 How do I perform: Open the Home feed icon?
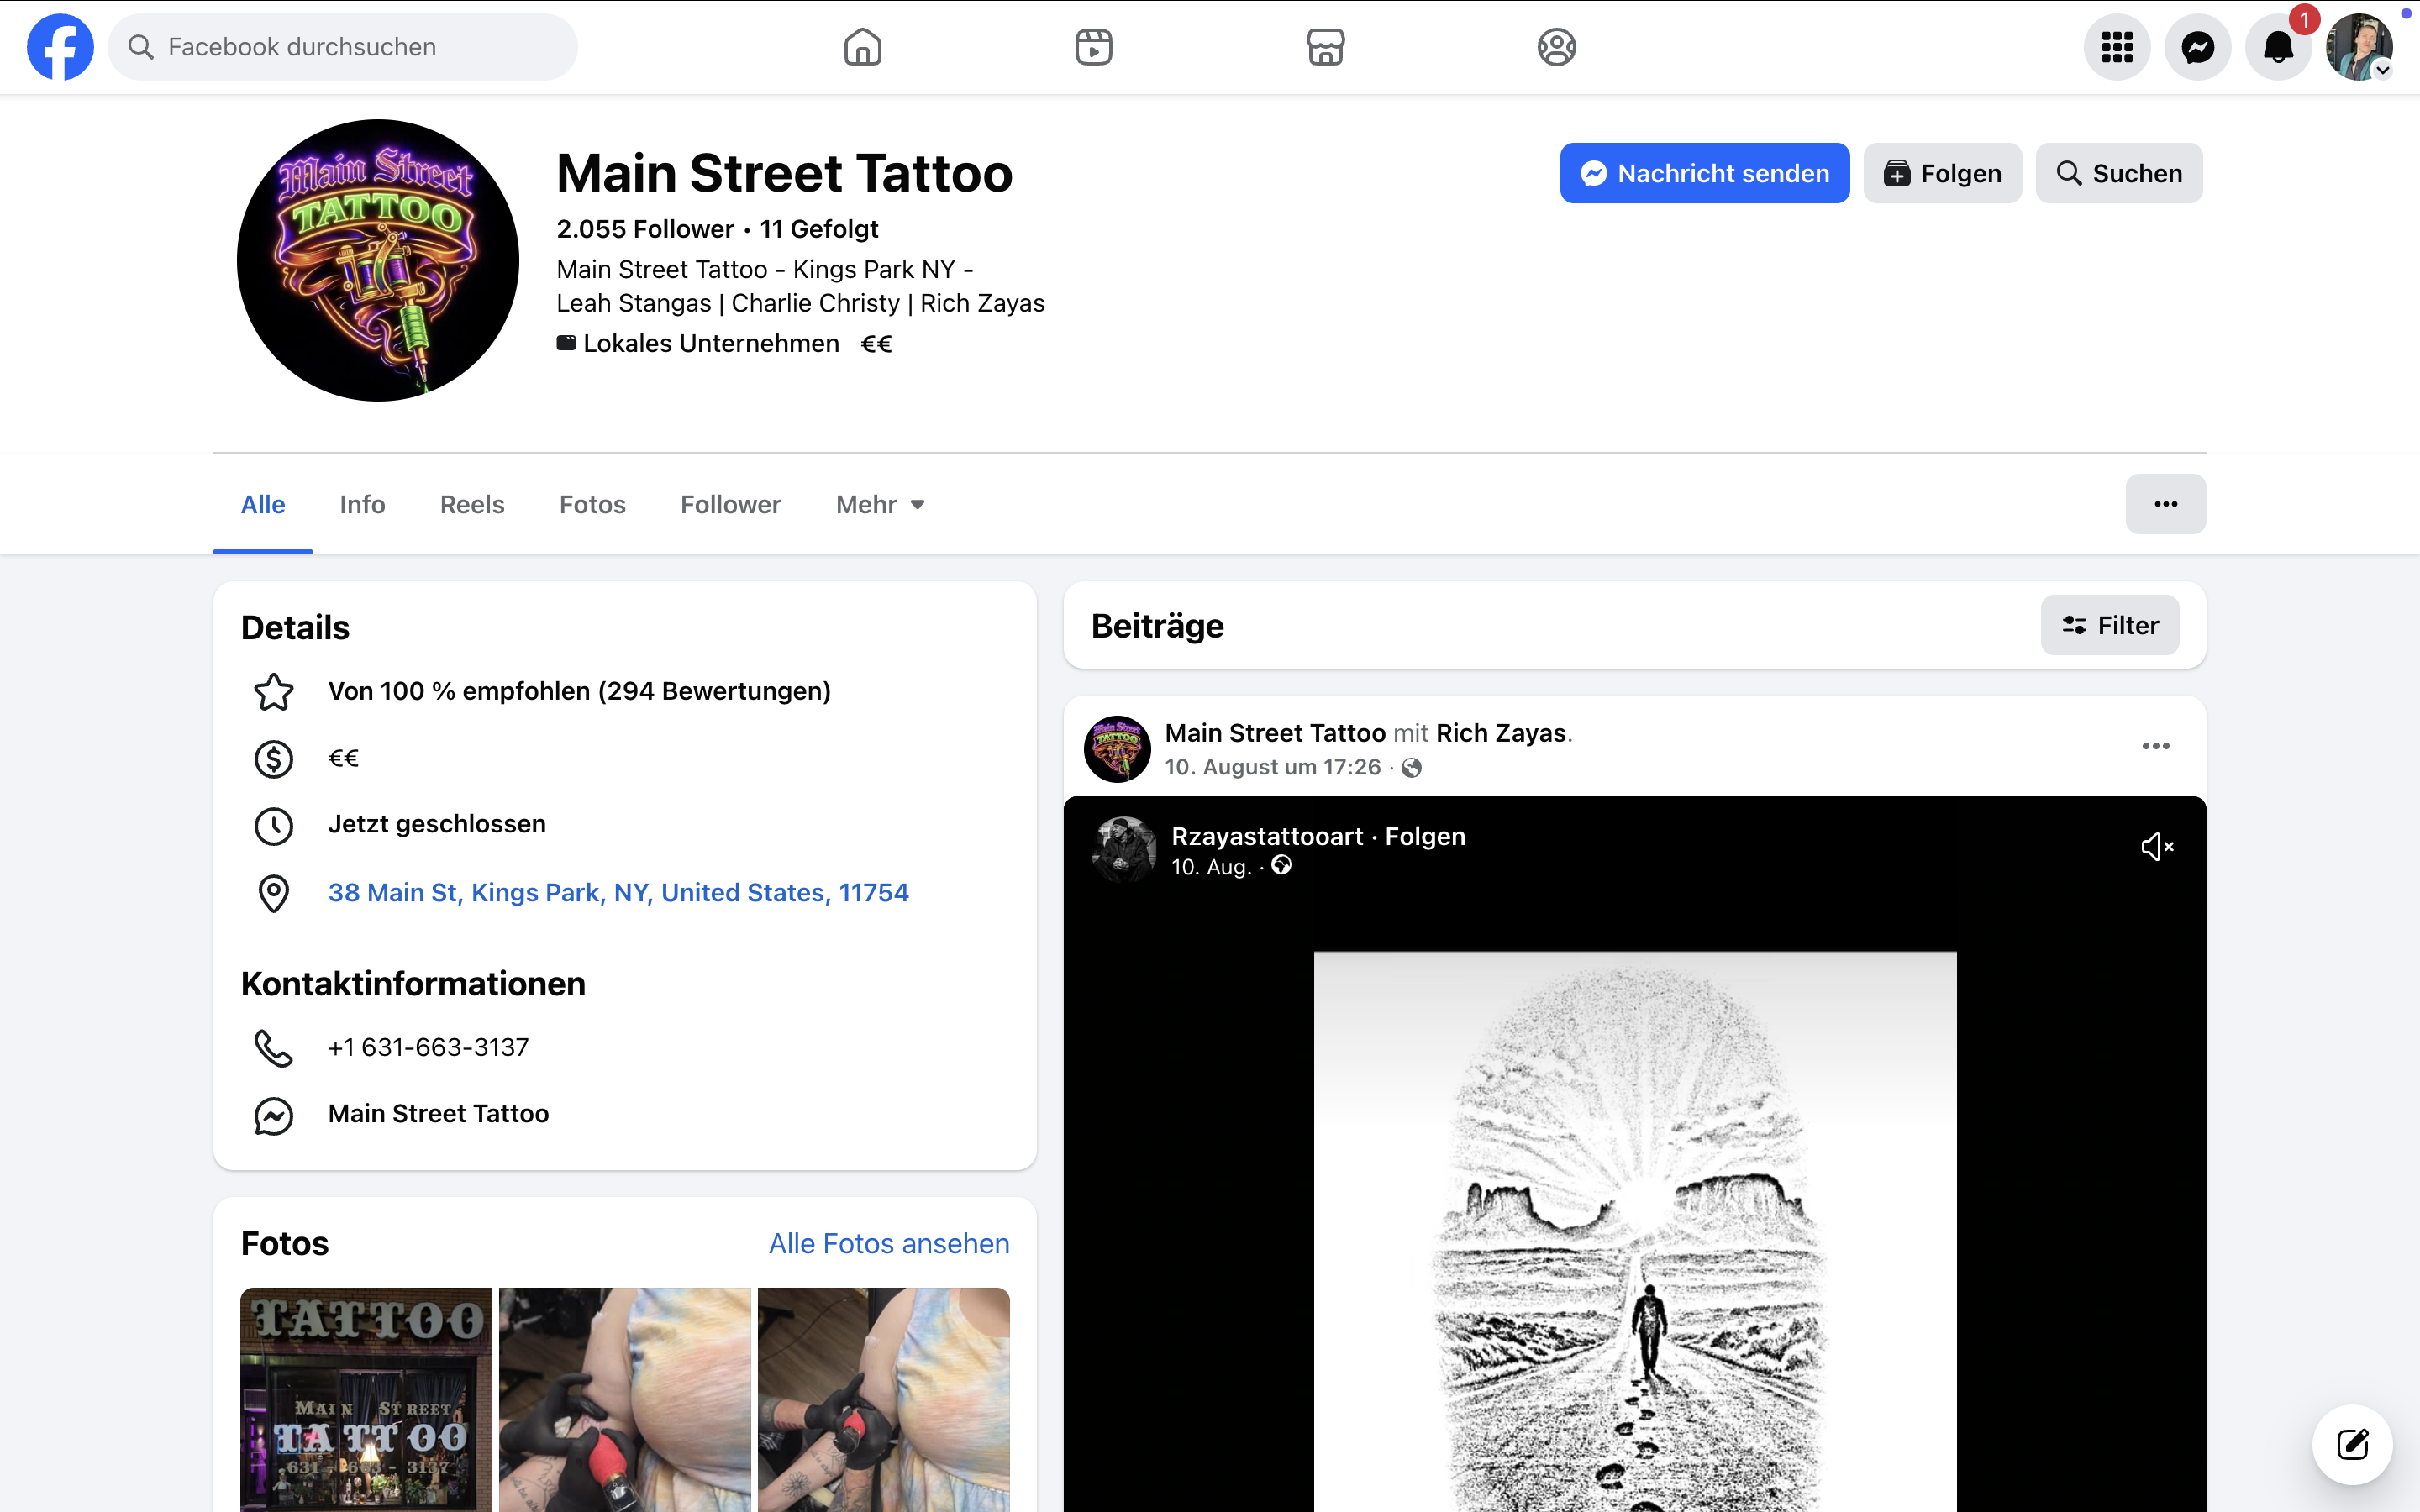[862, 47]
